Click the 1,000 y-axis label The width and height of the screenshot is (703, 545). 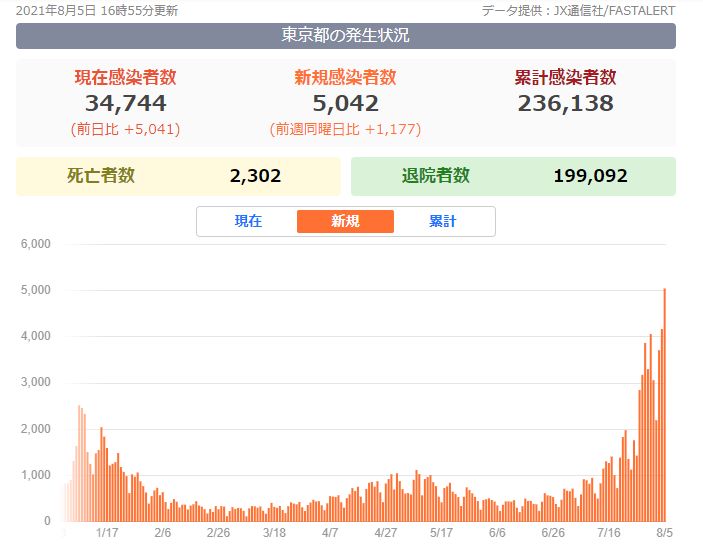coord(35,475)
